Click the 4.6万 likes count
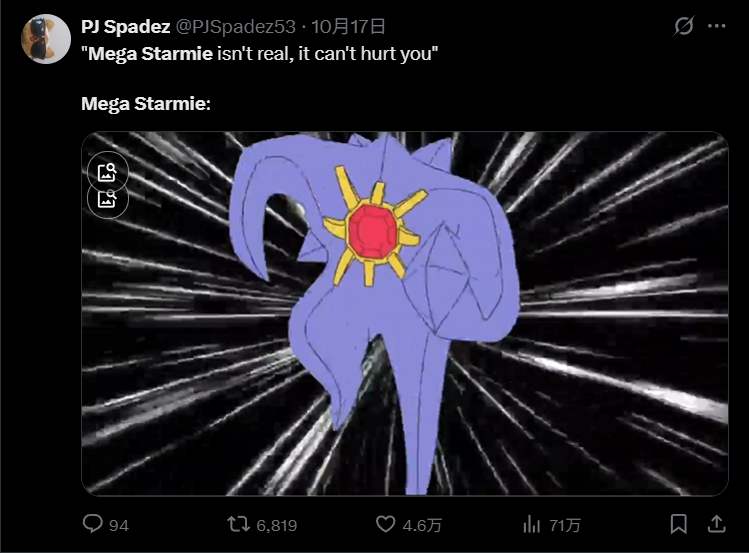749x553 pixels. pos(422,525)
